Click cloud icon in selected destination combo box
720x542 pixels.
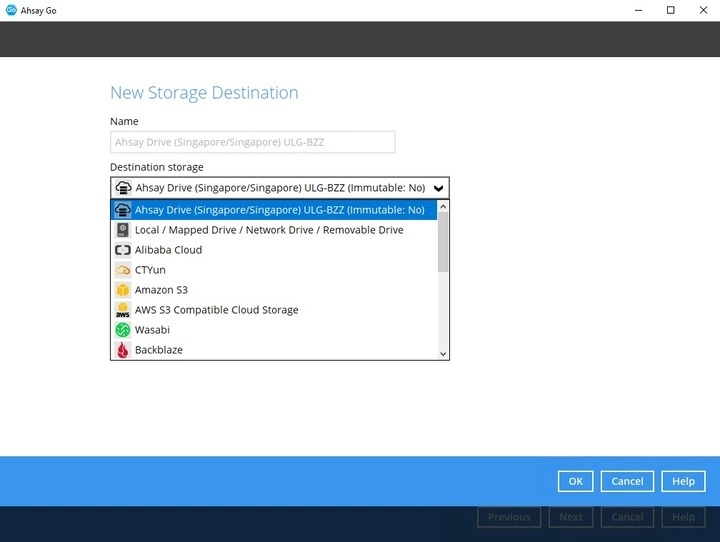point(123,188)
